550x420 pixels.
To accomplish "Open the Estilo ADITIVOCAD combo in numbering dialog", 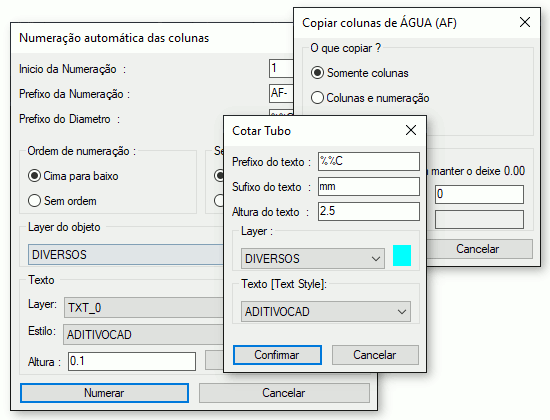I will (x=143, y=335).
